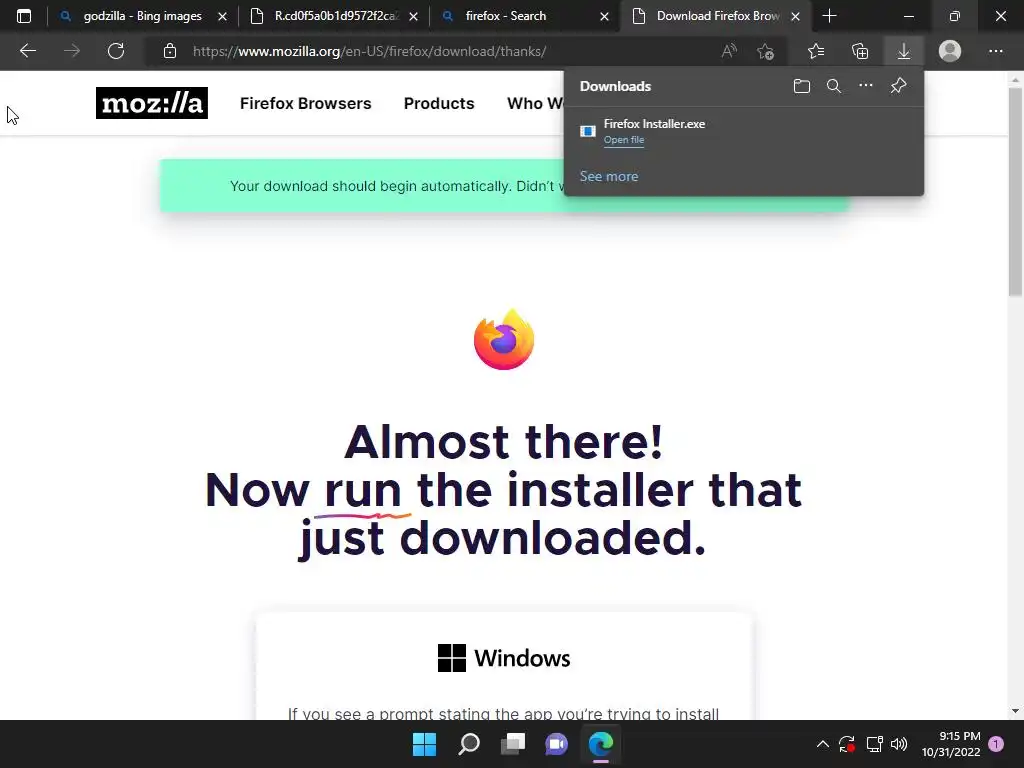This screenshot has height=768, width=1024.
Task: Open Edge Settings and more menu
Action: click(x=995, y=51)
